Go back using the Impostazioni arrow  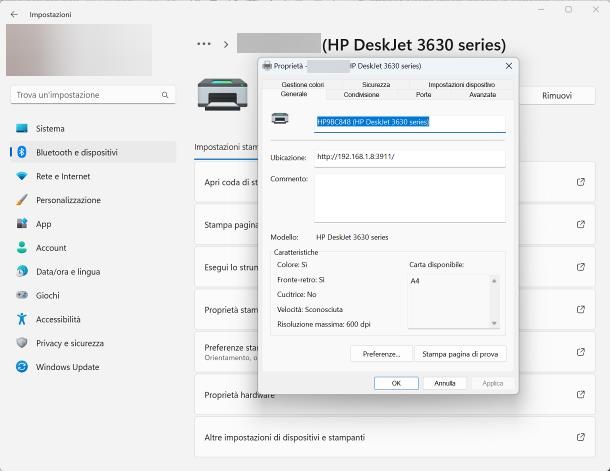[14, 14]
